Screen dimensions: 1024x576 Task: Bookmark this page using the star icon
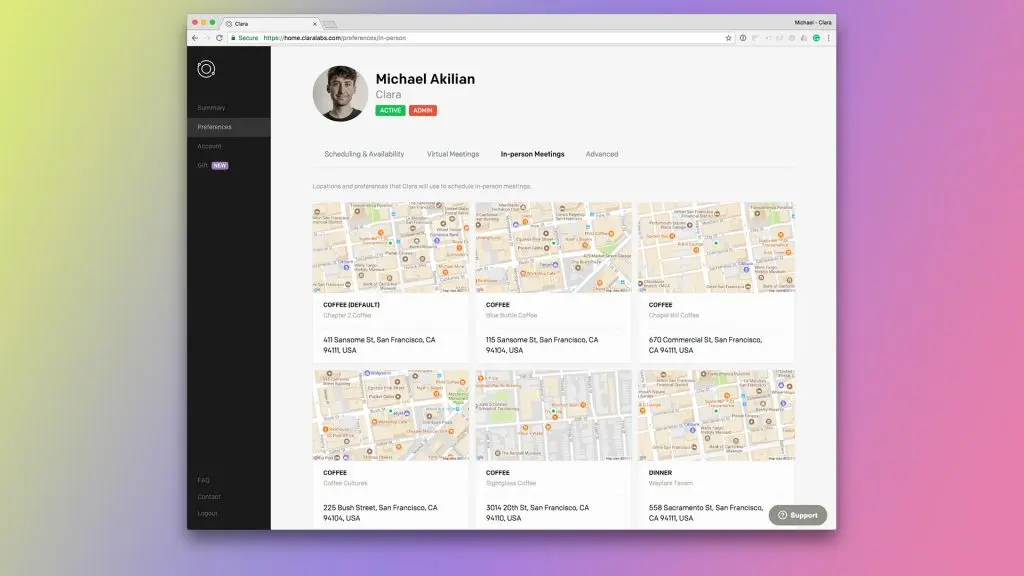coord(728,37)
